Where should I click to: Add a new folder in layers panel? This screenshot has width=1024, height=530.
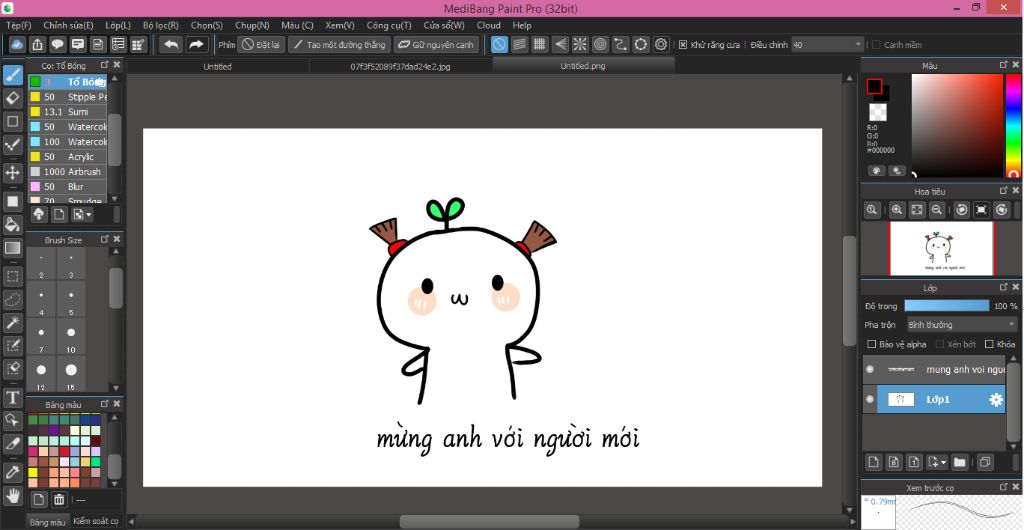[959, 462]
